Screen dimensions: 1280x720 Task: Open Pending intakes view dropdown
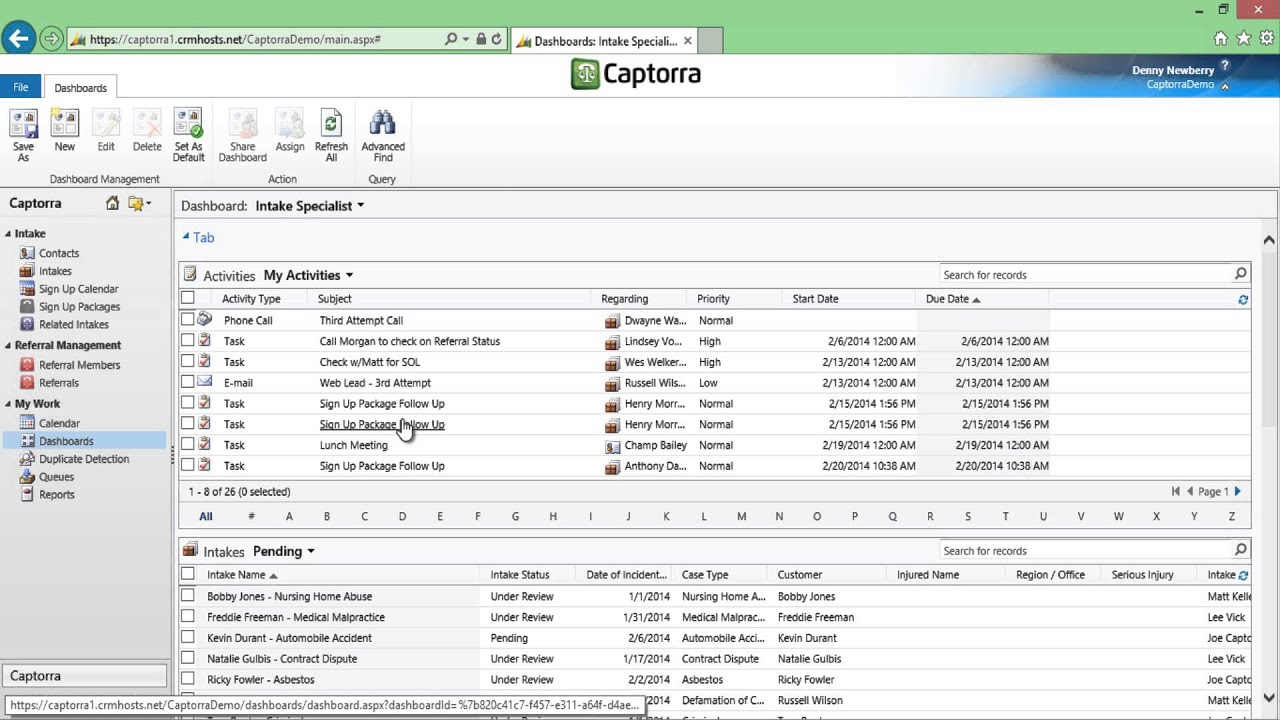click(x=311, y=551)
